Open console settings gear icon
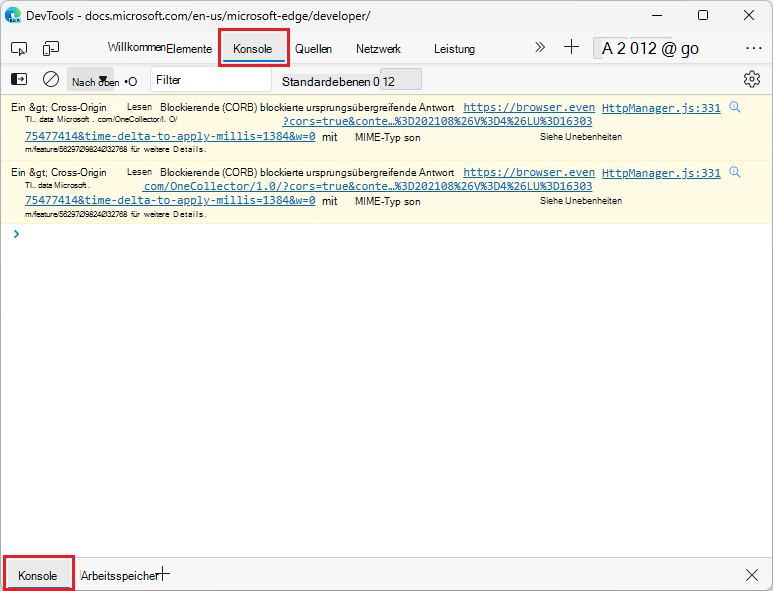 (752, 79)
